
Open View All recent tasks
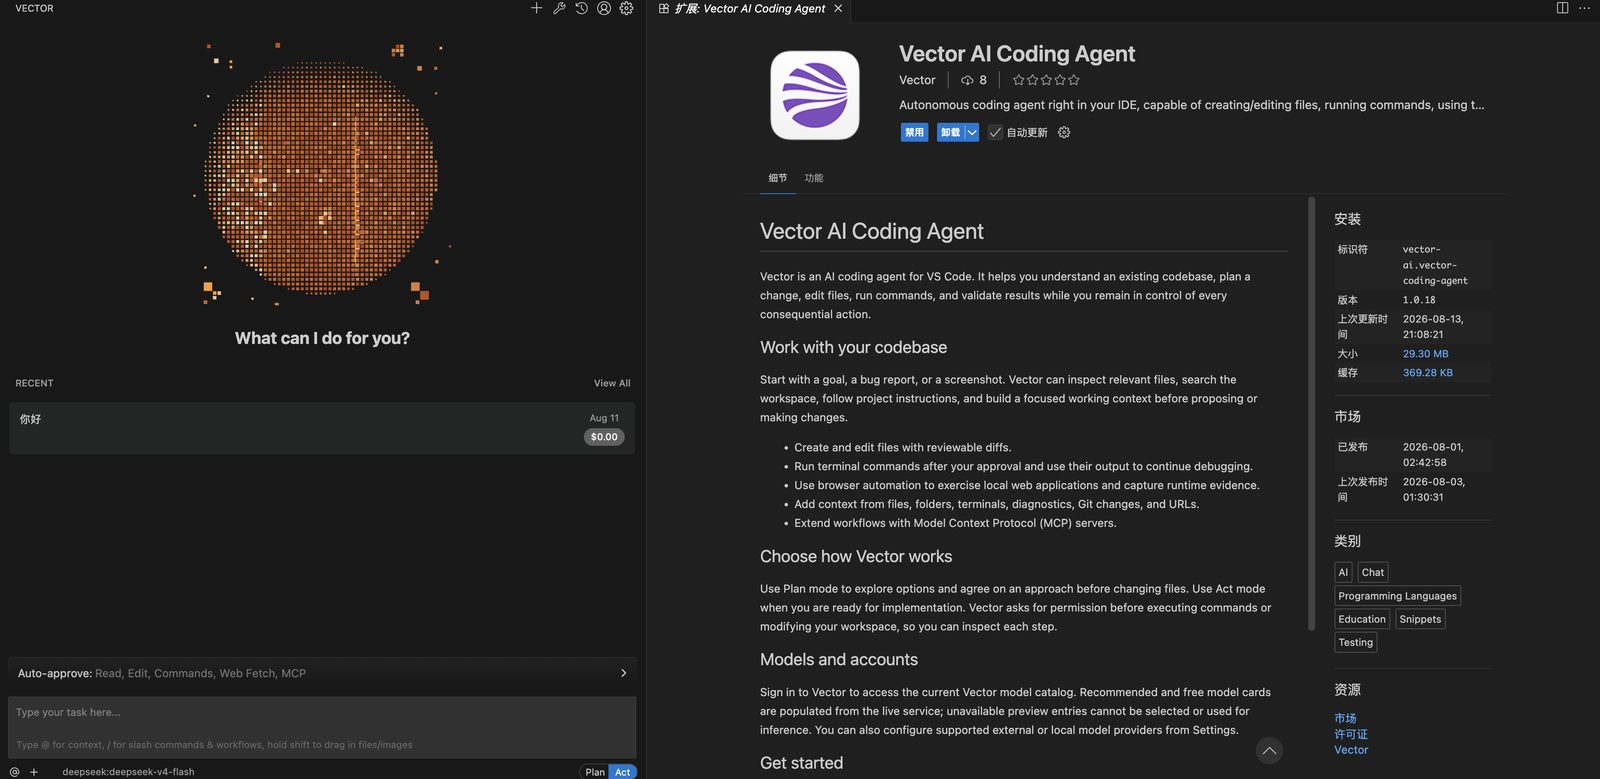coord(612,383)
